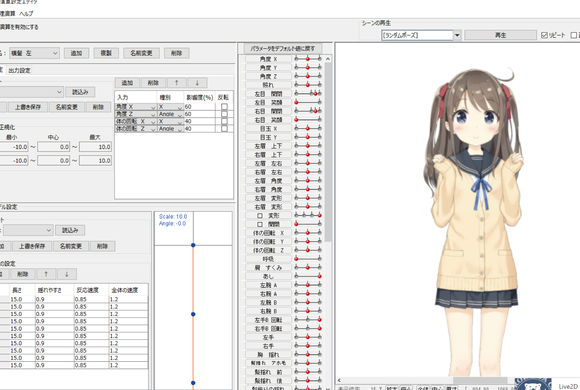
Task: Click the middle blue pendulum point
Action: 193,314
